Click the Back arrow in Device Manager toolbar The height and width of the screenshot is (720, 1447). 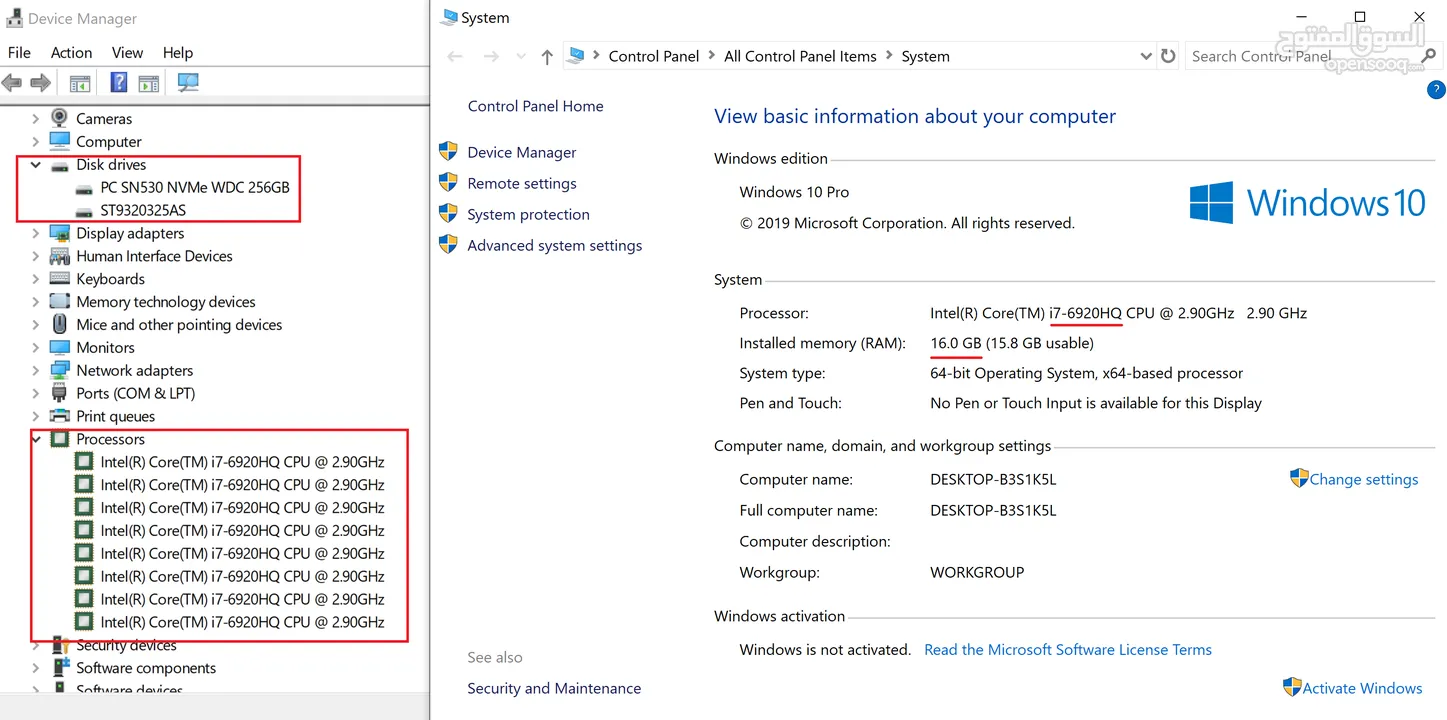12,83
